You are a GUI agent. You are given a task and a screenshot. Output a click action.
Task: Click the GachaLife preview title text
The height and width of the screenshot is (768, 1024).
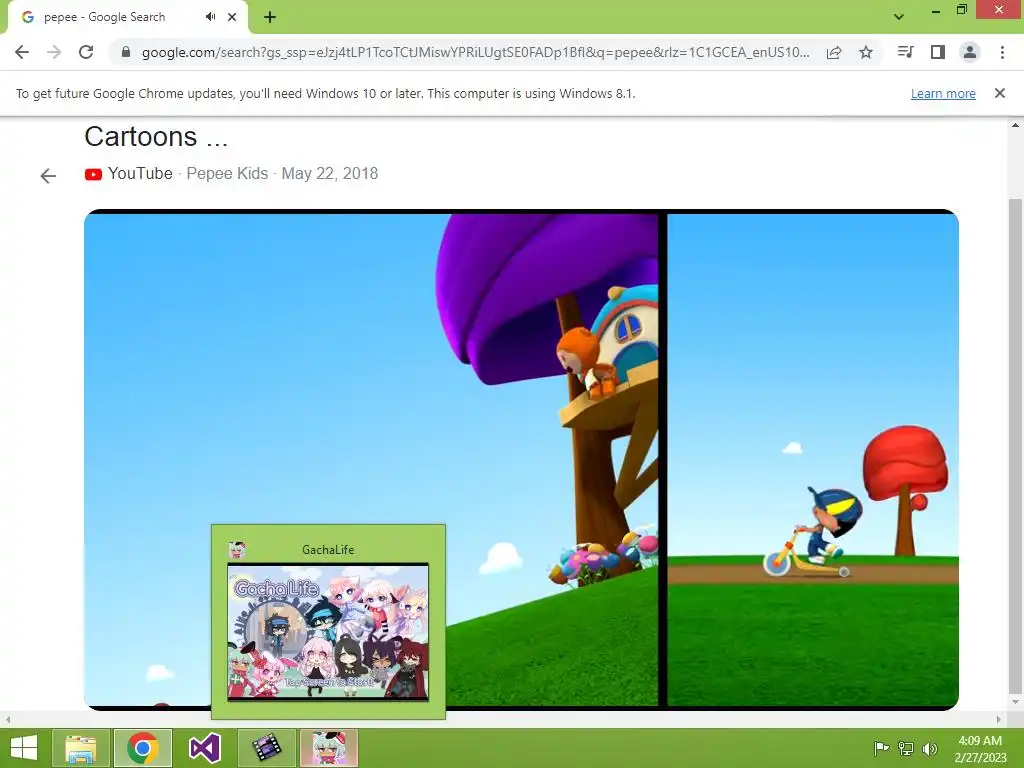click(328, 550)
